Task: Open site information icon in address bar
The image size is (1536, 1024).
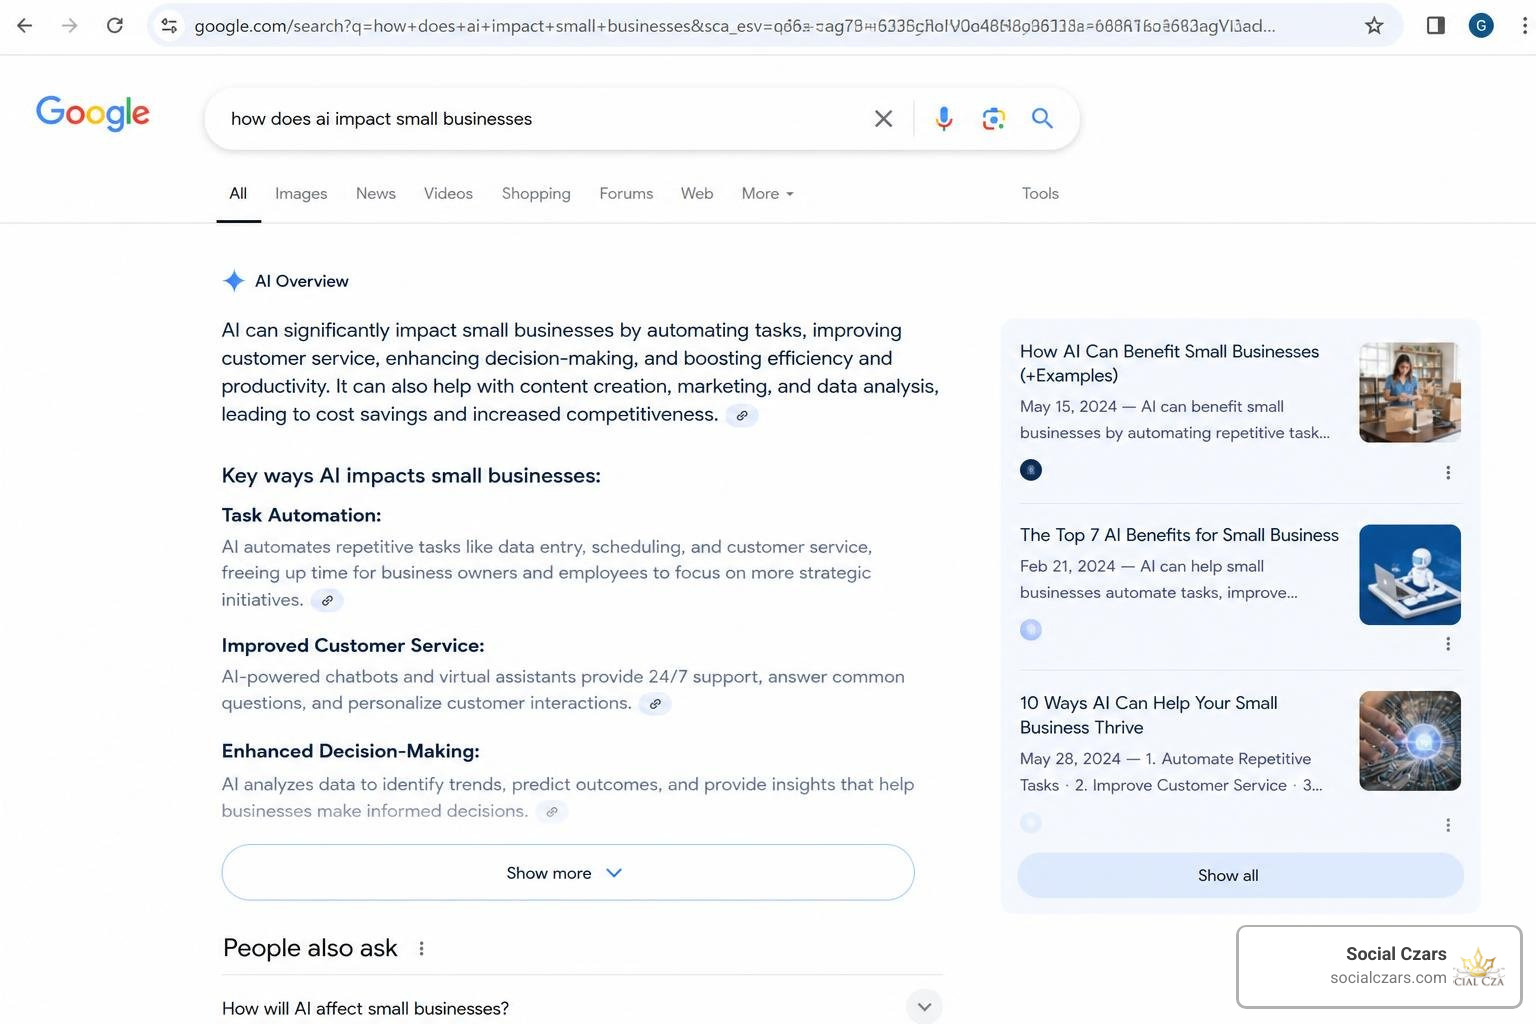Action: 169,26
